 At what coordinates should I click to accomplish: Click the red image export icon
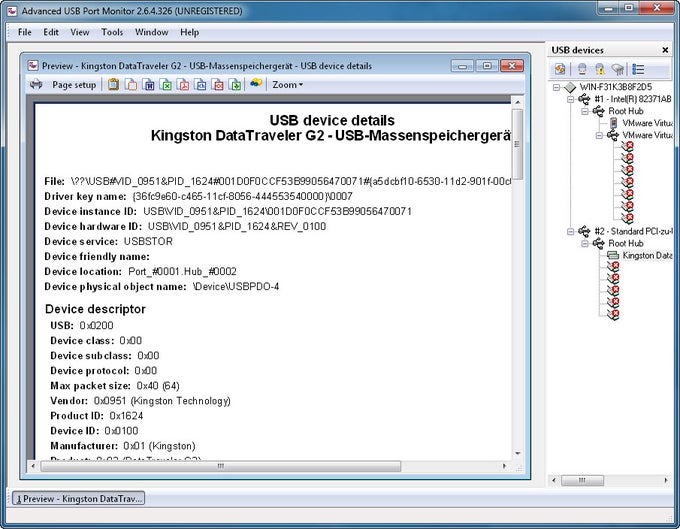(218, 85)
